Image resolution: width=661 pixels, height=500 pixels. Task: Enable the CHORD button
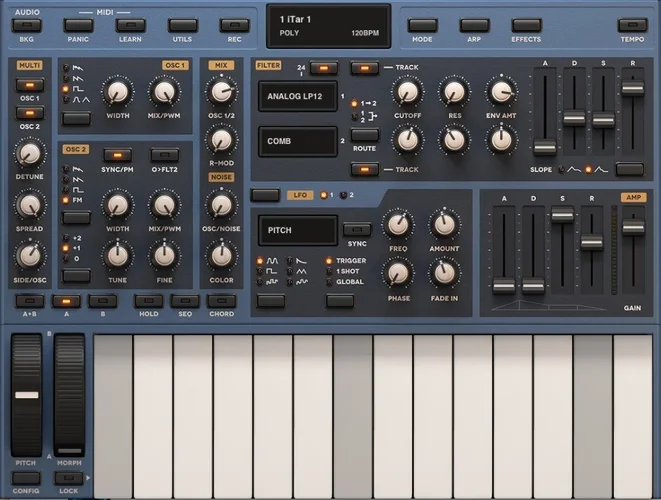point(221,301)
